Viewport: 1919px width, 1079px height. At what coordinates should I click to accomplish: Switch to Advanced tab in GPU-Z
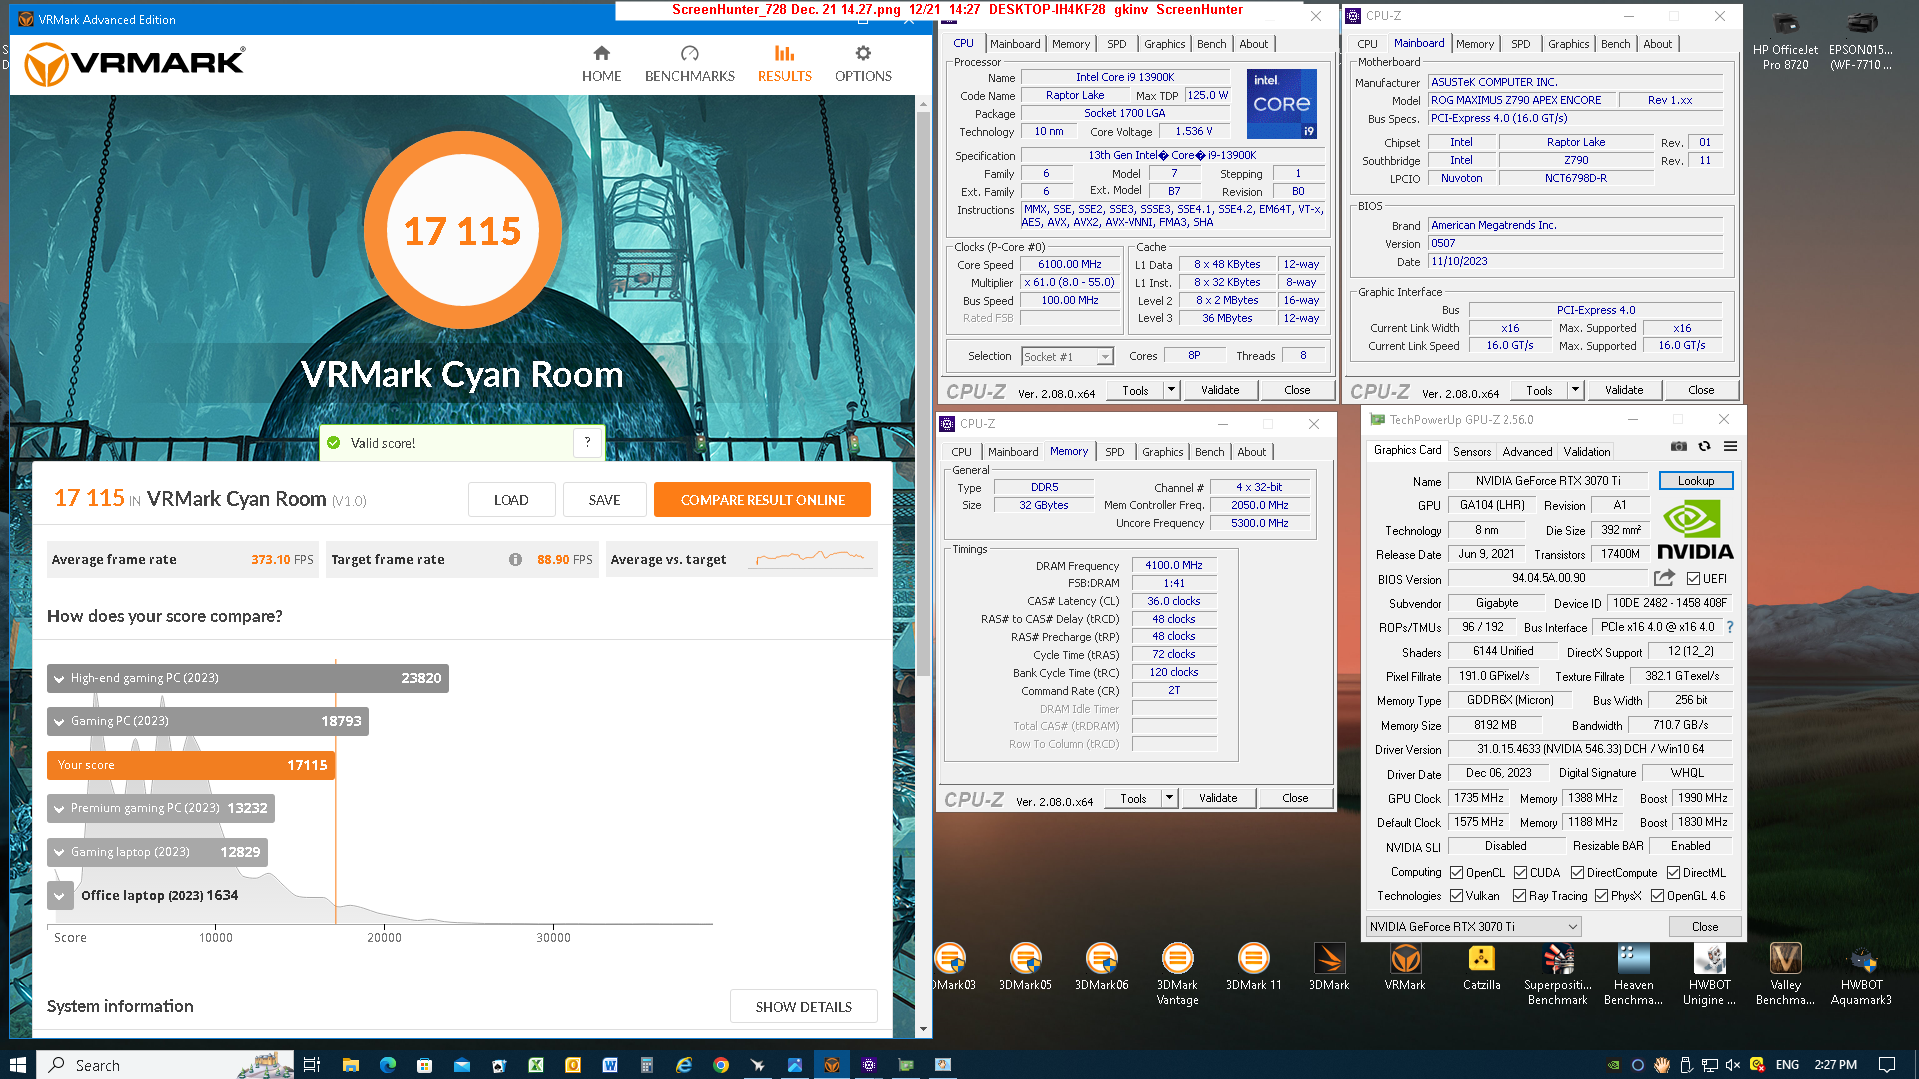pos(1527,452)
